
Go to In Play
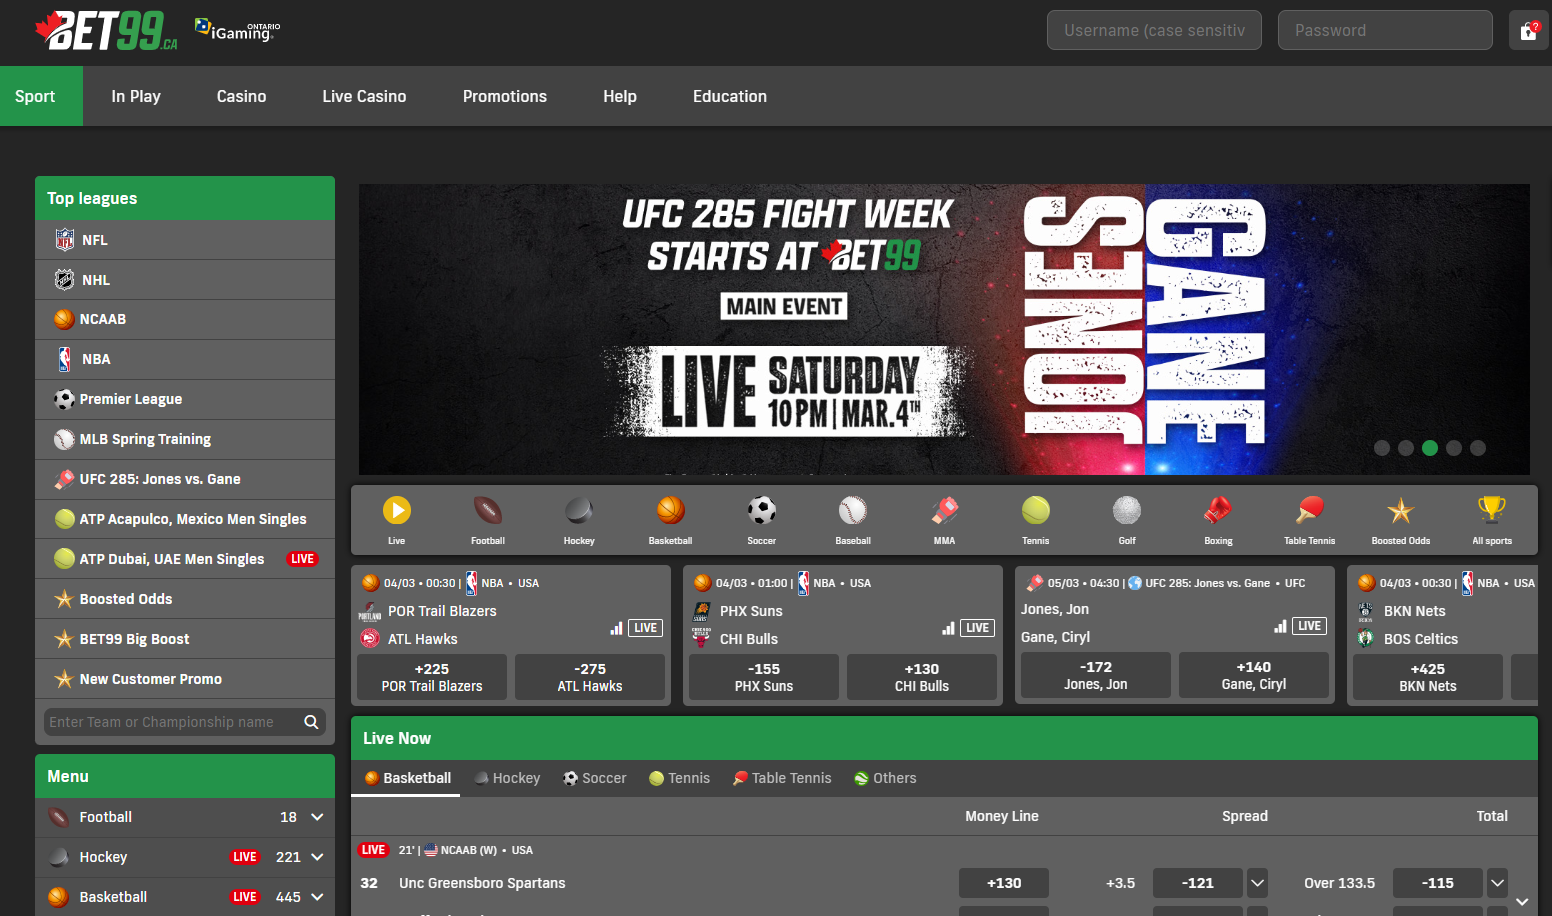(136, 96)
